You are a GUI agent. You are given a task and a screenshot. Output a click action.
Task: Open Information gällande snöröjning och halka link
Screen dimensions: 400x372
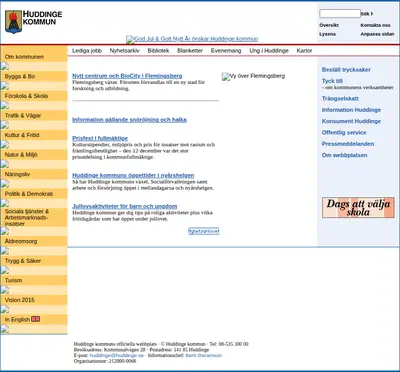(x=129, y=120)
